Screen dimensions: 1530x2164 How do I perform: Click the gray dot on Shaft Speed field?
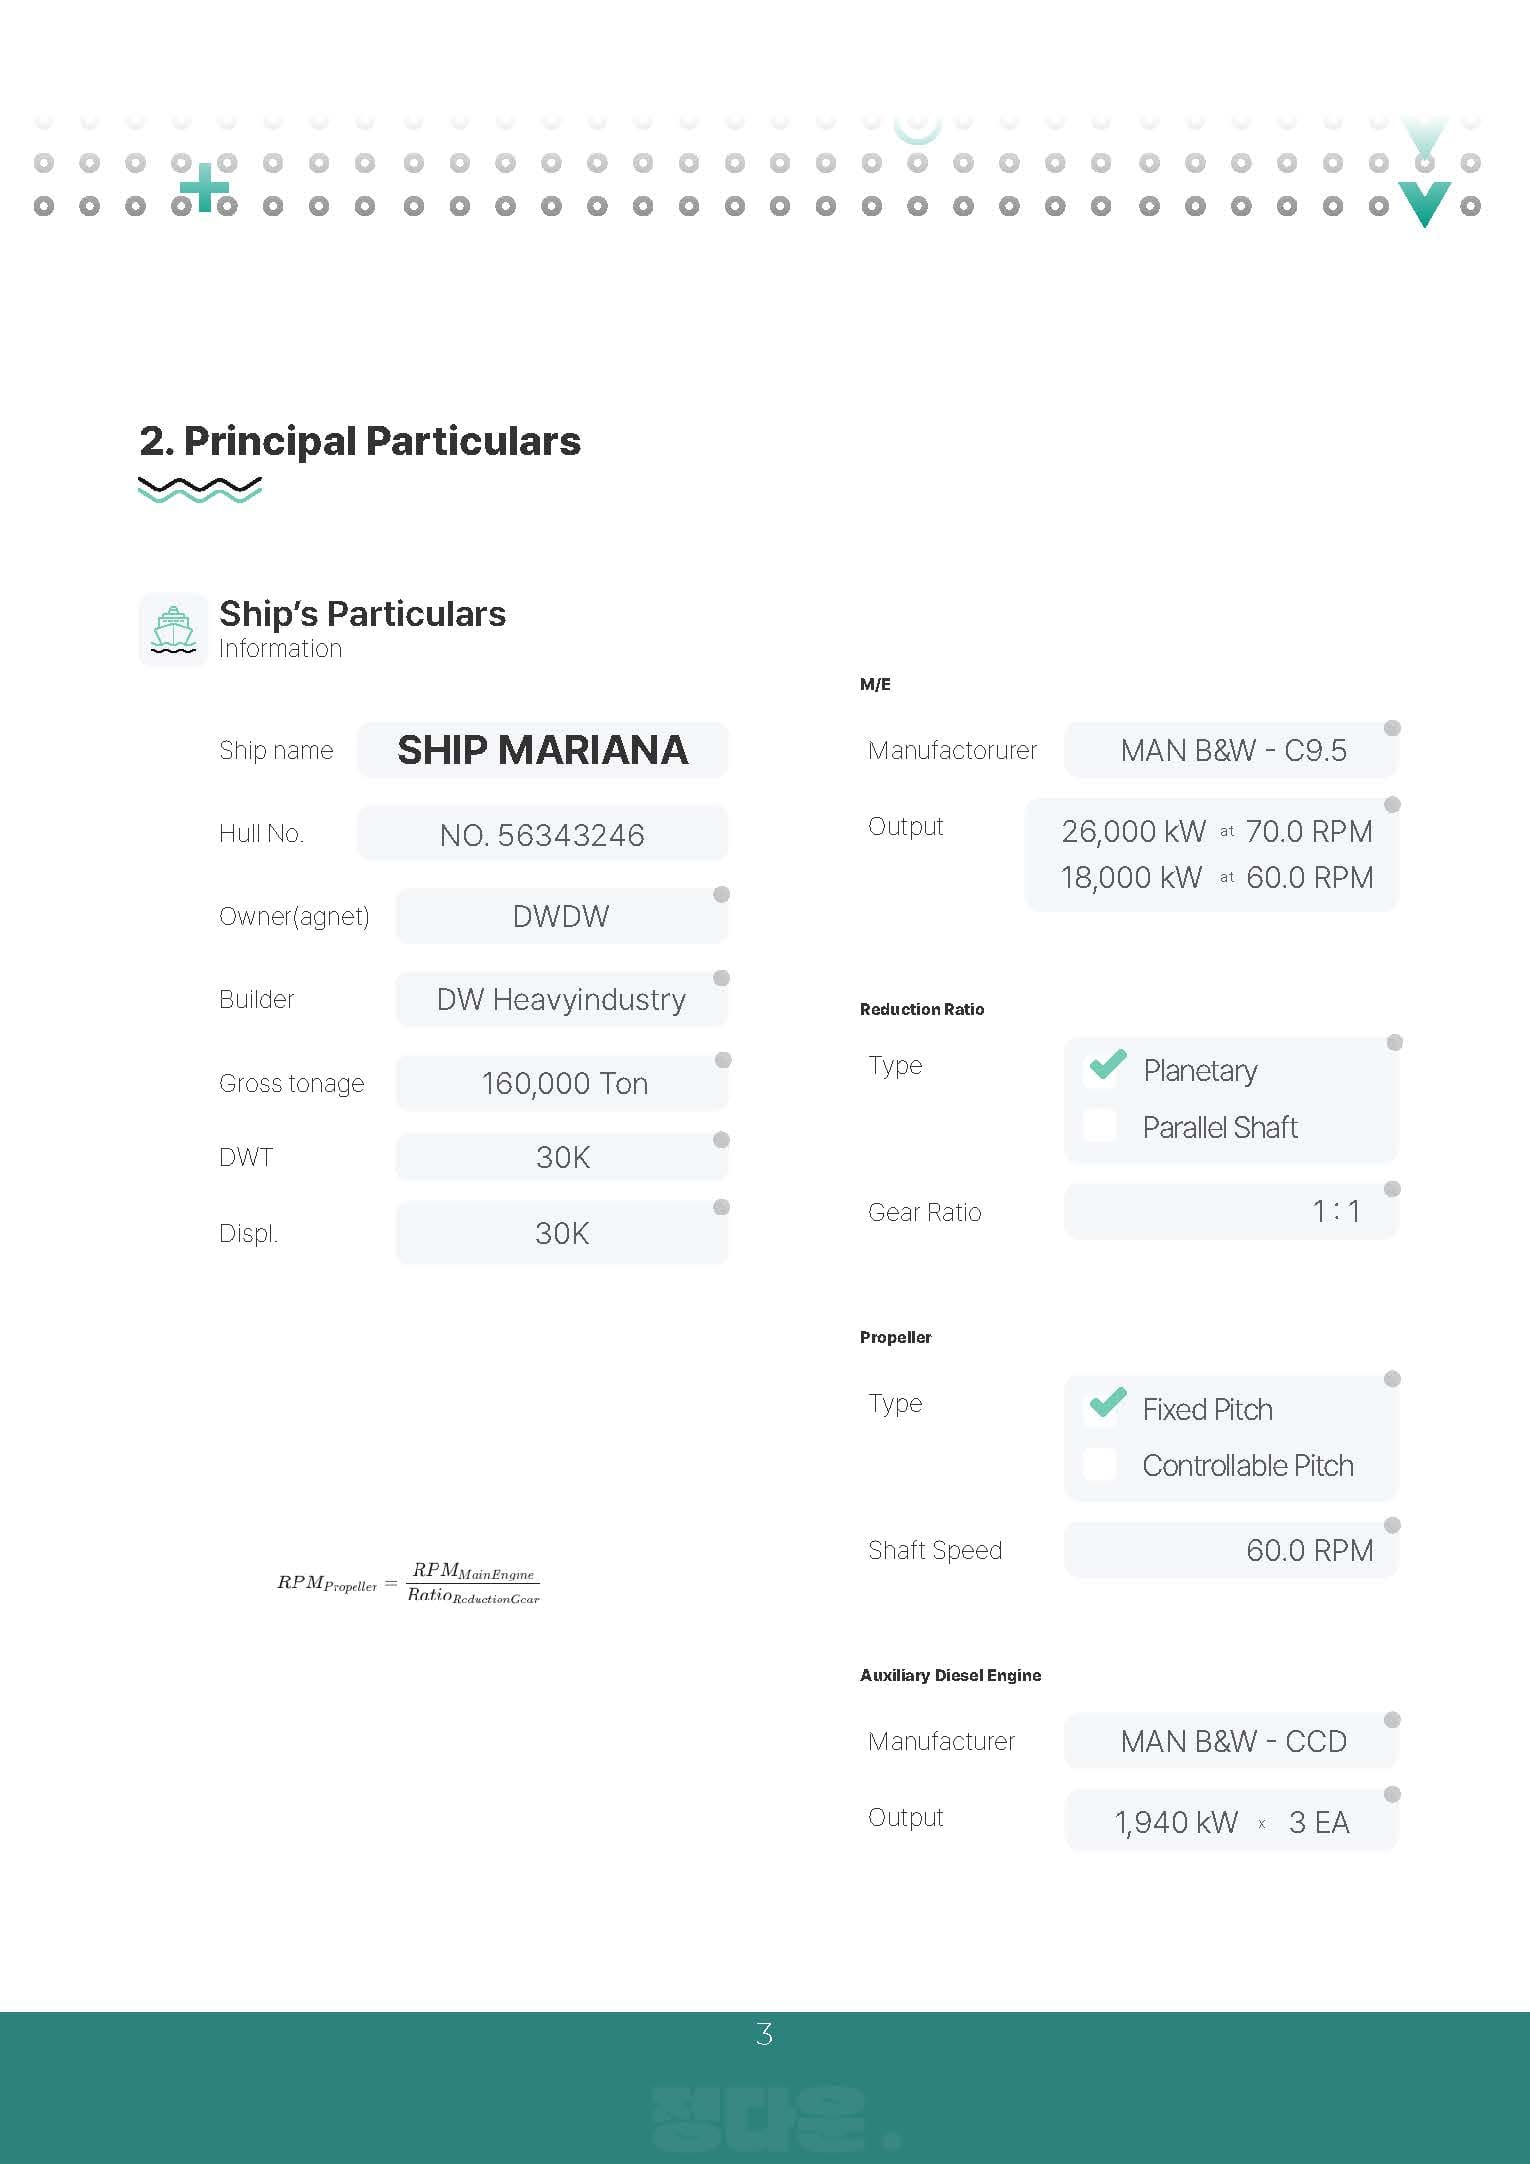pos(1392,1526)
